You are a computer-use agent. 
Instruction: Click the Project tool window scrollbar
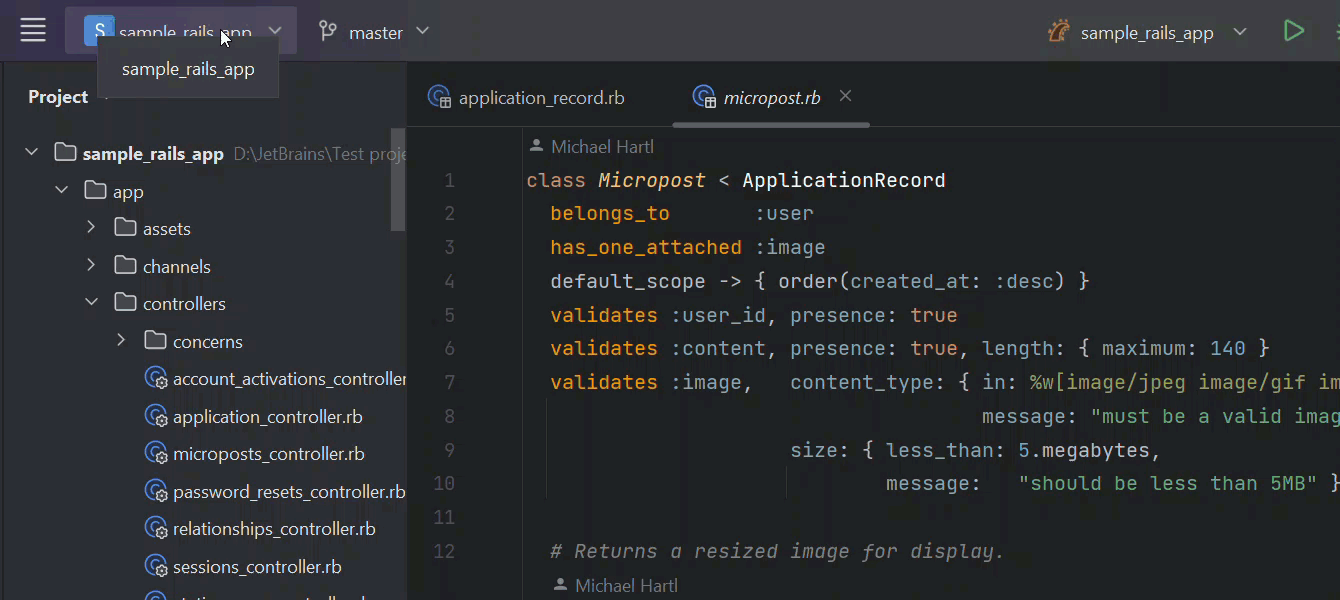click(397, 180)
